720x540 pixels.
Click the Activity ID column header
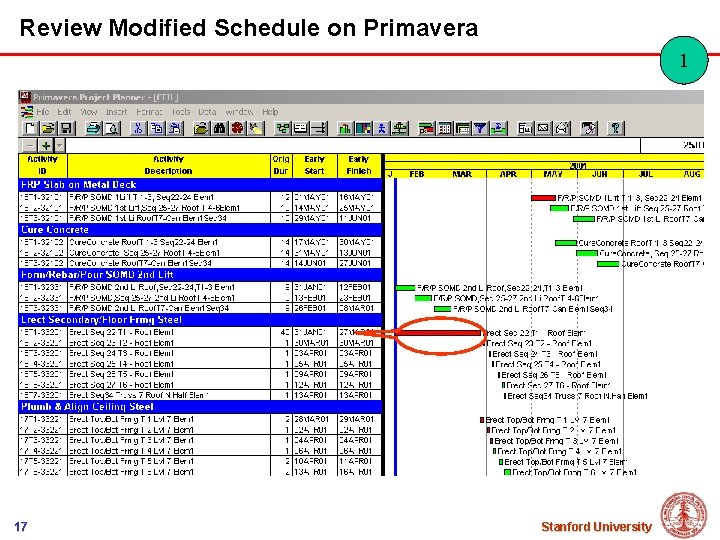43,165
